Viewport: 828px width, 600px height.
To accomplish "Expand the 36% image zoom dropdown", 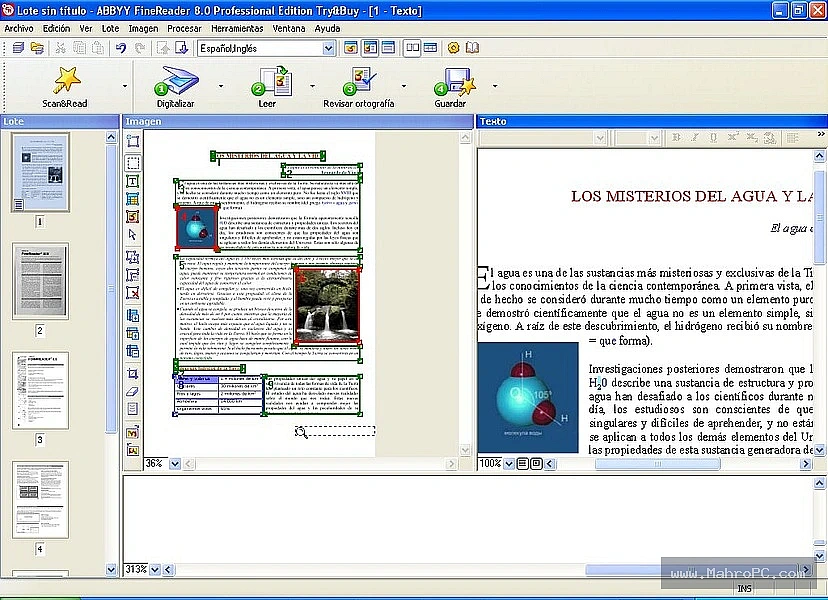I will tap(175, 464).
